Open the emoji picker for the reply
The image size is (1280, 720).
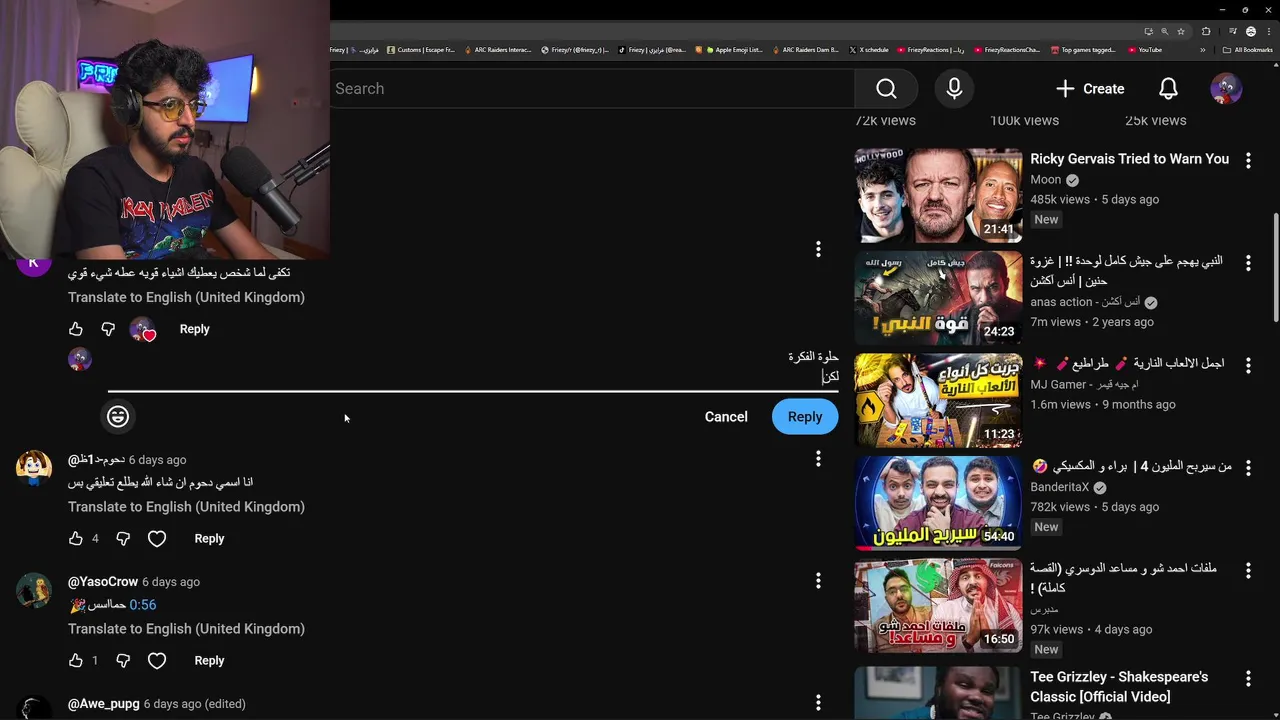point(118,416)
